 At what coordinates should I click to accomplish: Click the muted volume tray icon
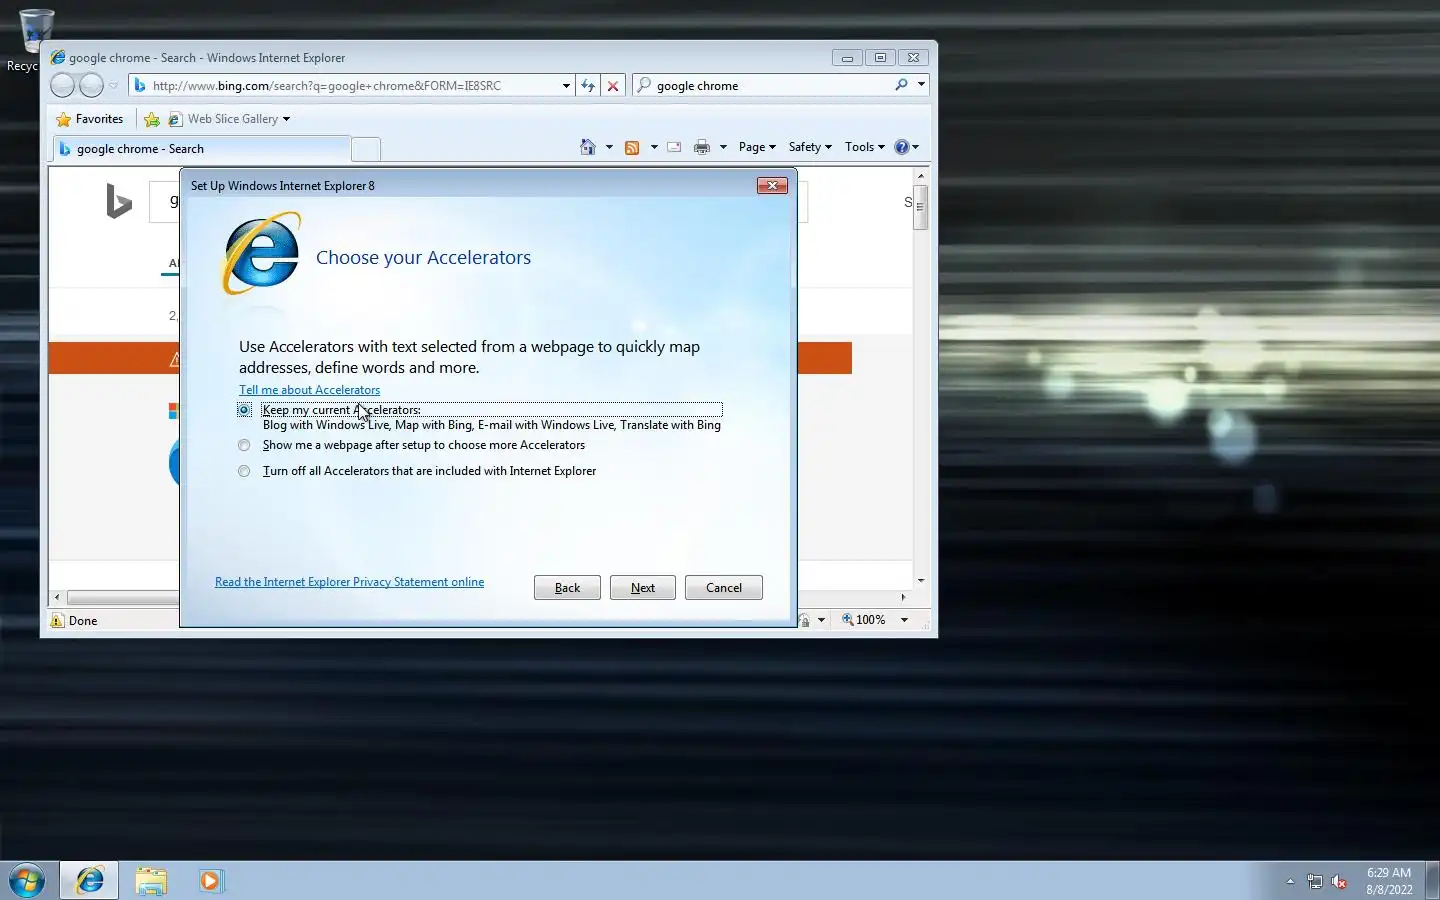pos(1339,881)
